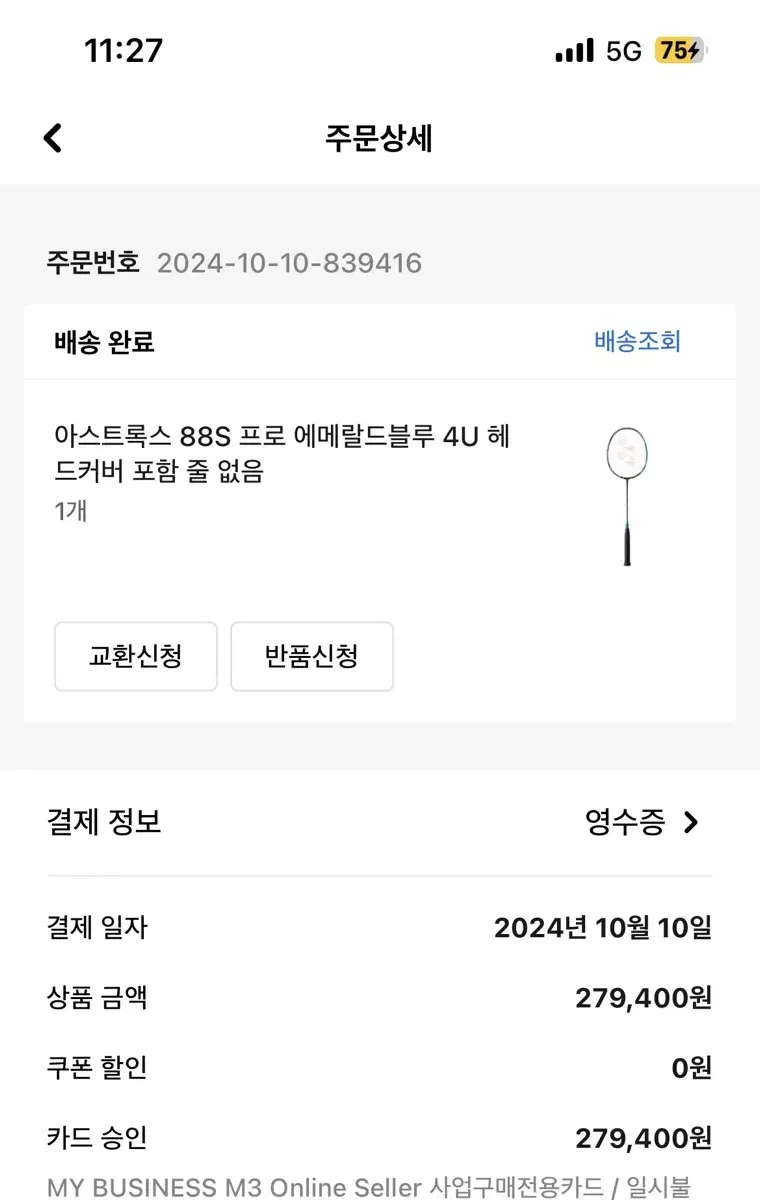Tap the 교환신청 exchange request button
This screenshot has width=760, height=1200.
(136, 657)
